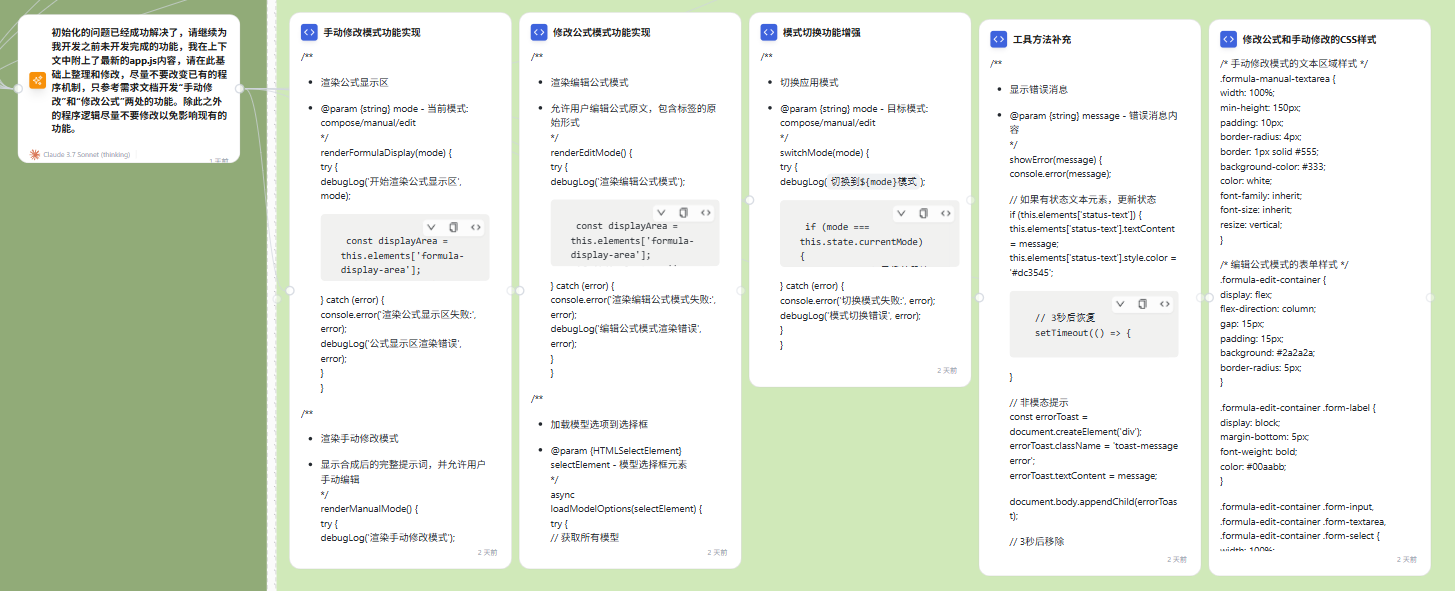
Task: Click the Claude logo on the prompt card
Action: click(35, 154)
